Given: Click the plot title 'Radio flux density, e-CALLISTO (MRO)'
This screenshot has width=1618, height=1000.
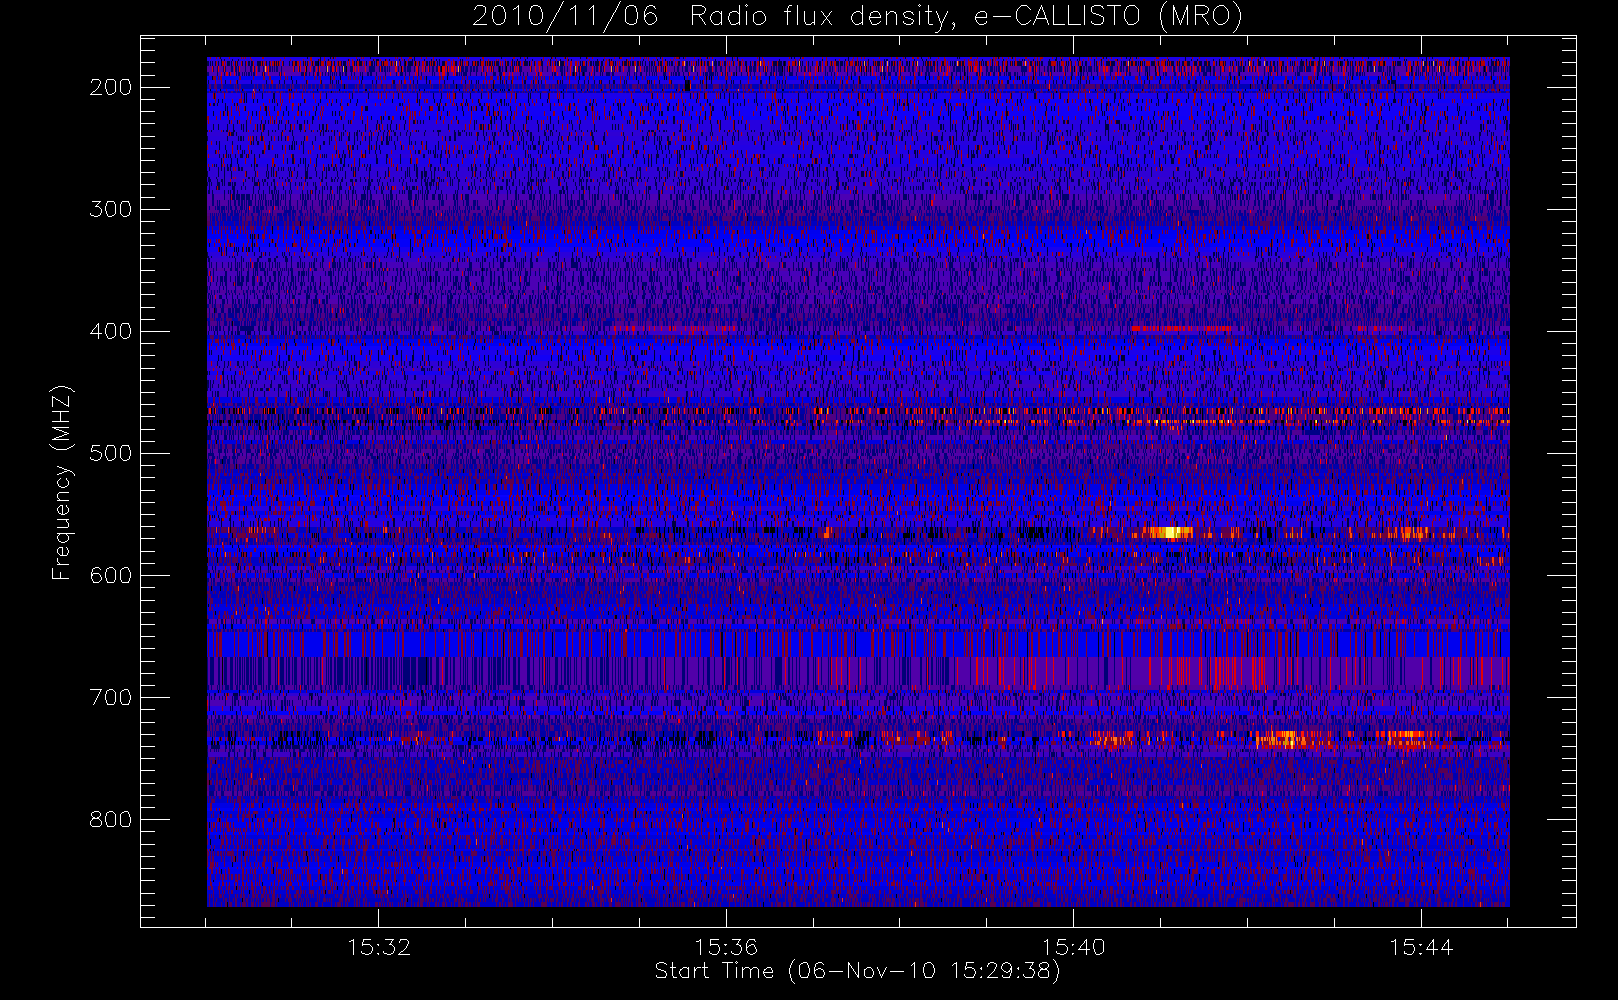Looking at the screenshot, I should coord(966,16).
